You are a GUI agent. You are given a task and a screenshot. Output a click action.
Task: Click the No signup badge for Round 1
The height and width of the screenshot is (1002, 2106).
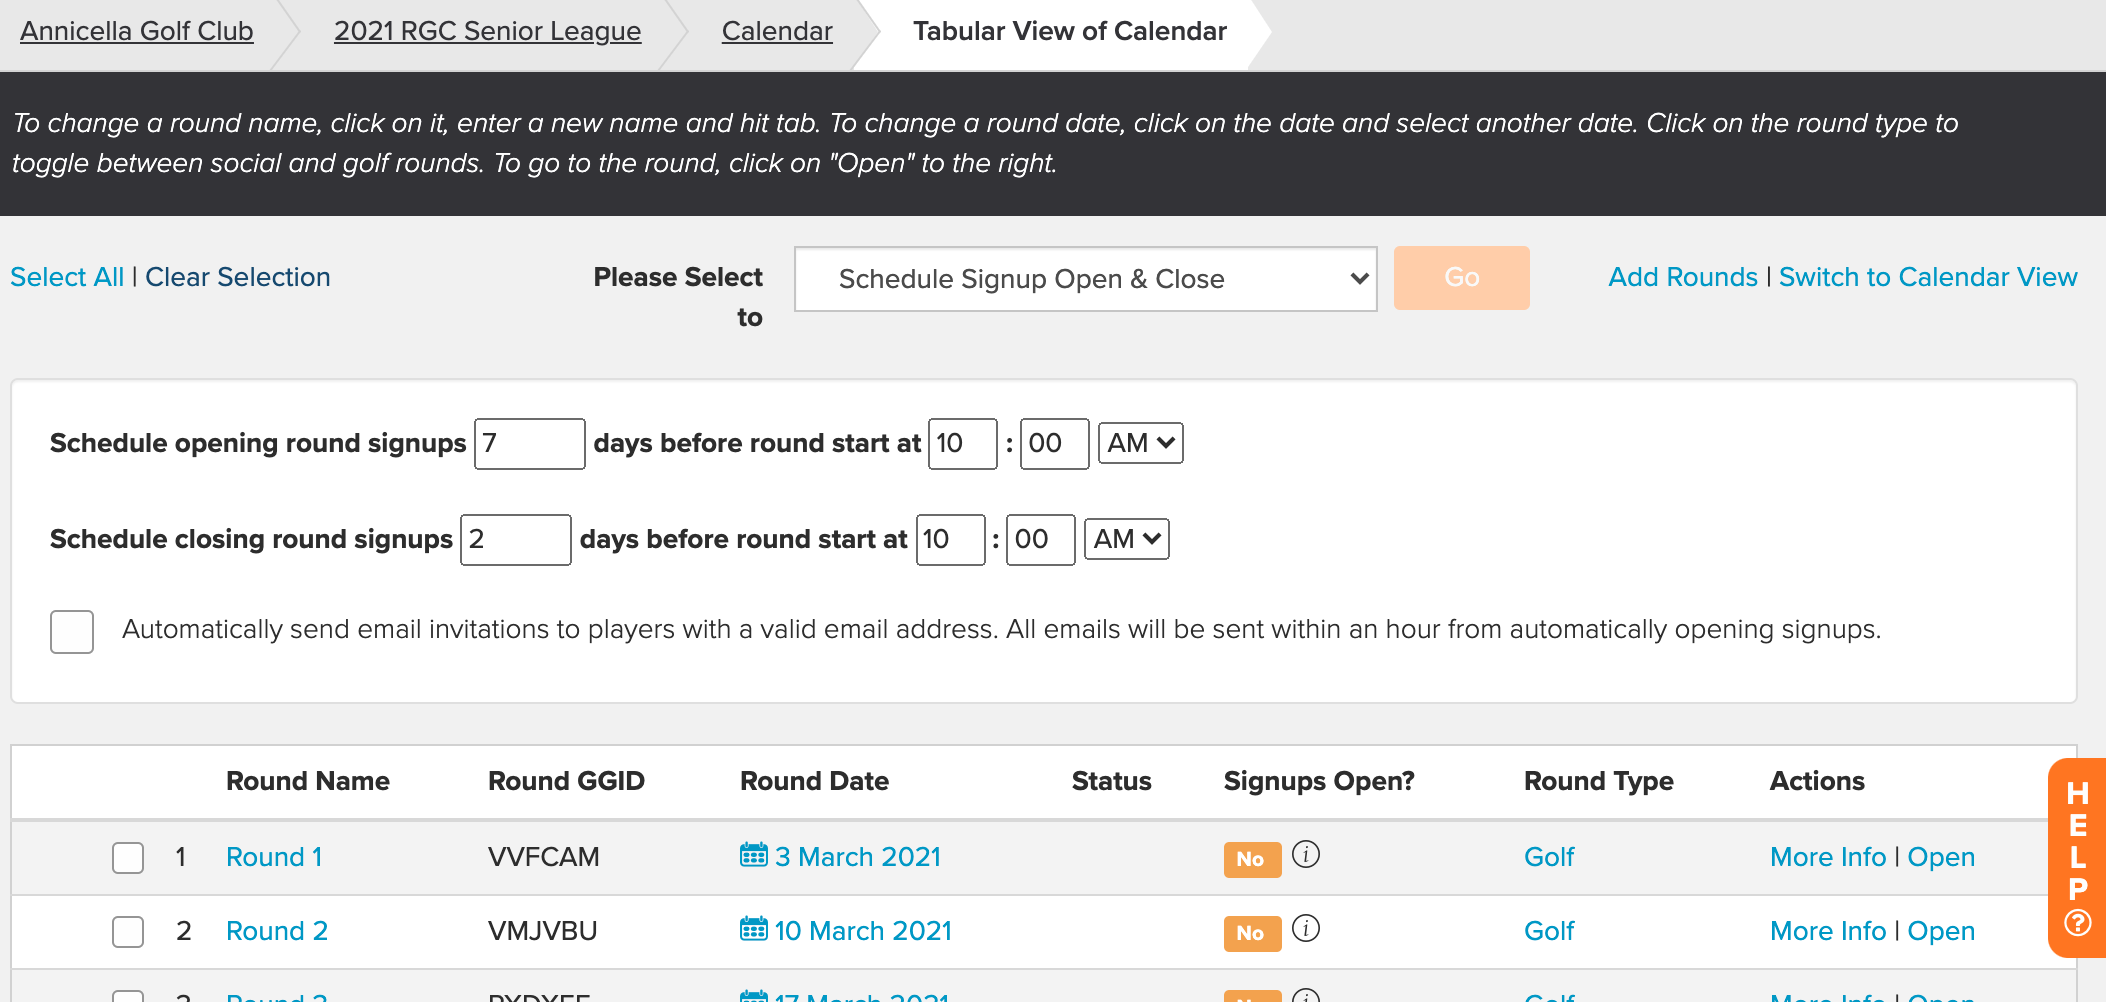tap(1252, 859)
